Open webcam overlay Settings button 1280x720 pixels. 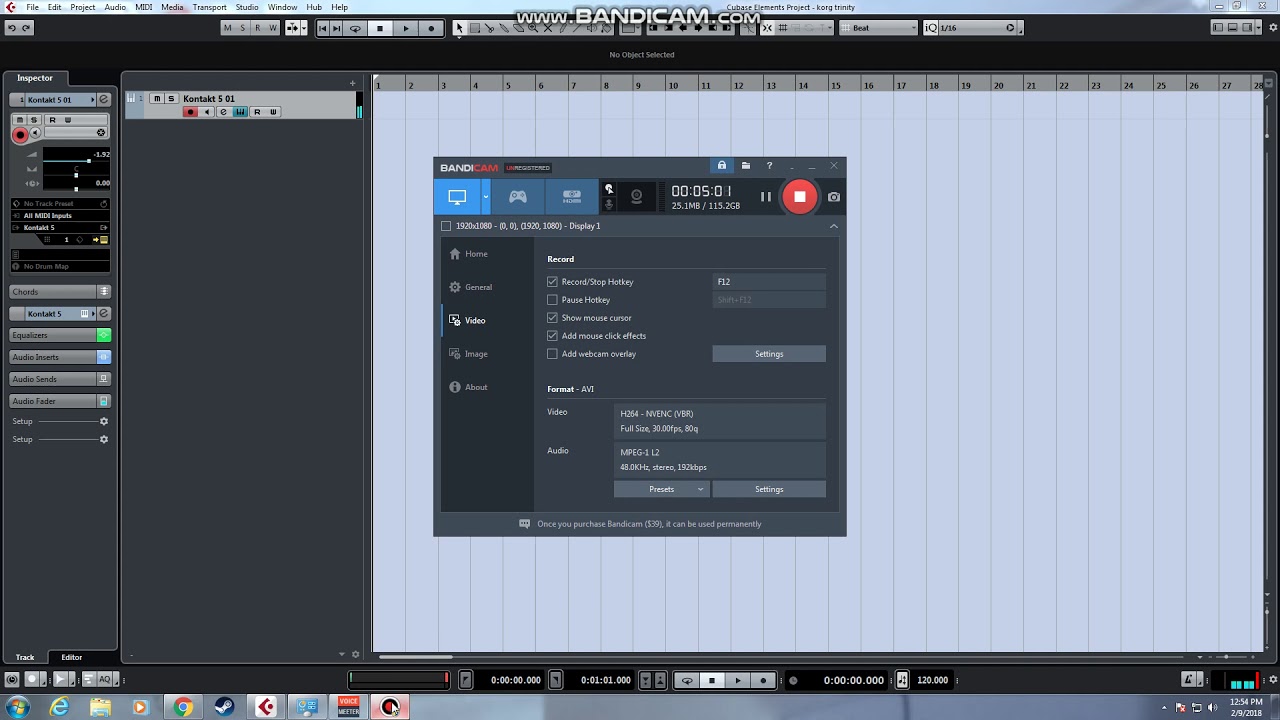click(769, 354)
